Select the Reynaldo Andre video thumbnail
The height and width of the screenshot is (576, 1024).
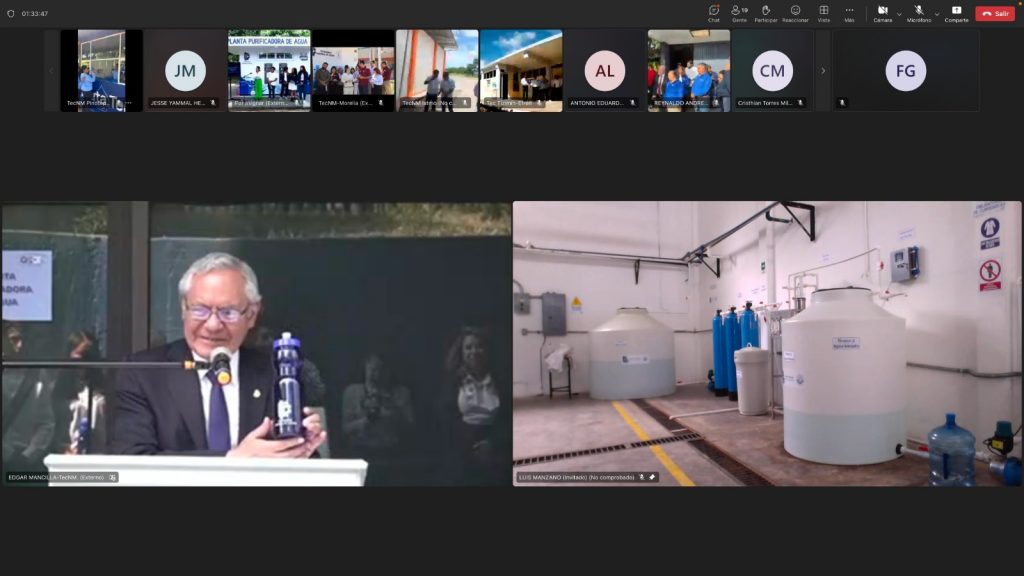point(689,71)
